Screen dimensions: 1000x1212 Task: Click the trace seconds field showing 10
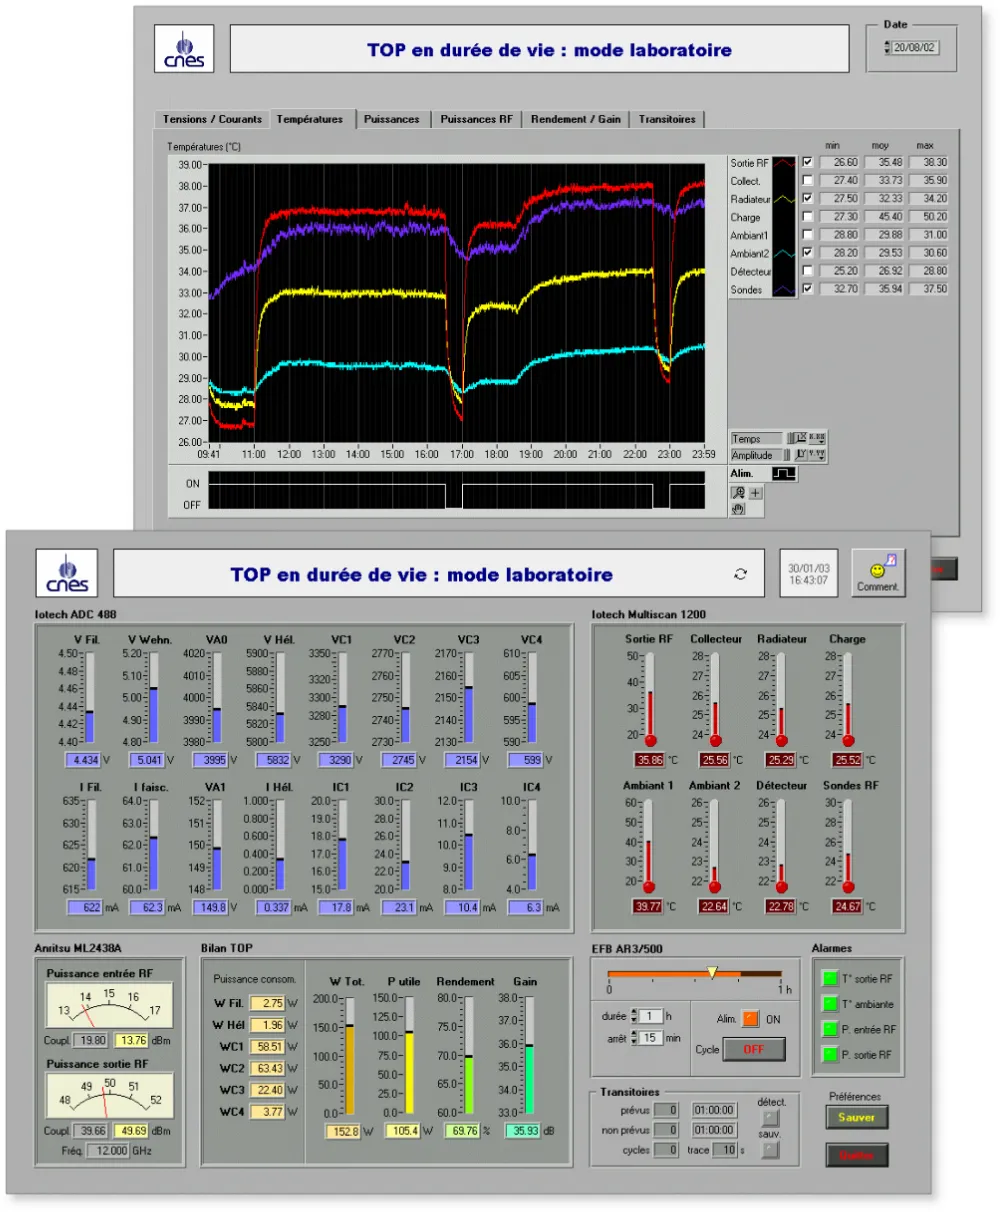tap(726, 1150)
